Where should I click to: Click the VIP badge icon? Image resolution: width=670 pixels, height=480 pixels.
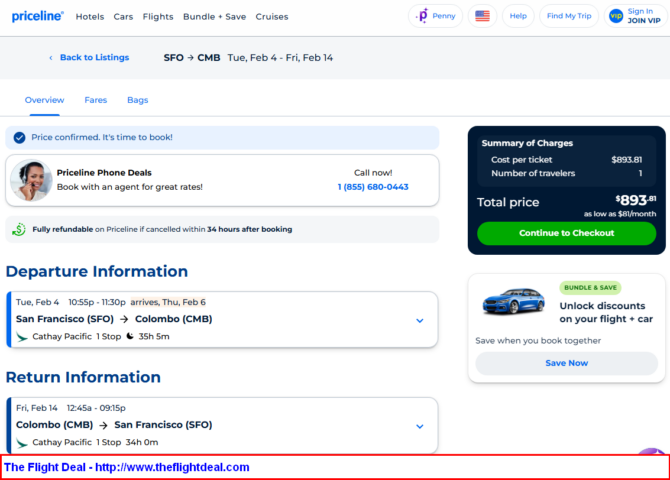tap(615, 16)
